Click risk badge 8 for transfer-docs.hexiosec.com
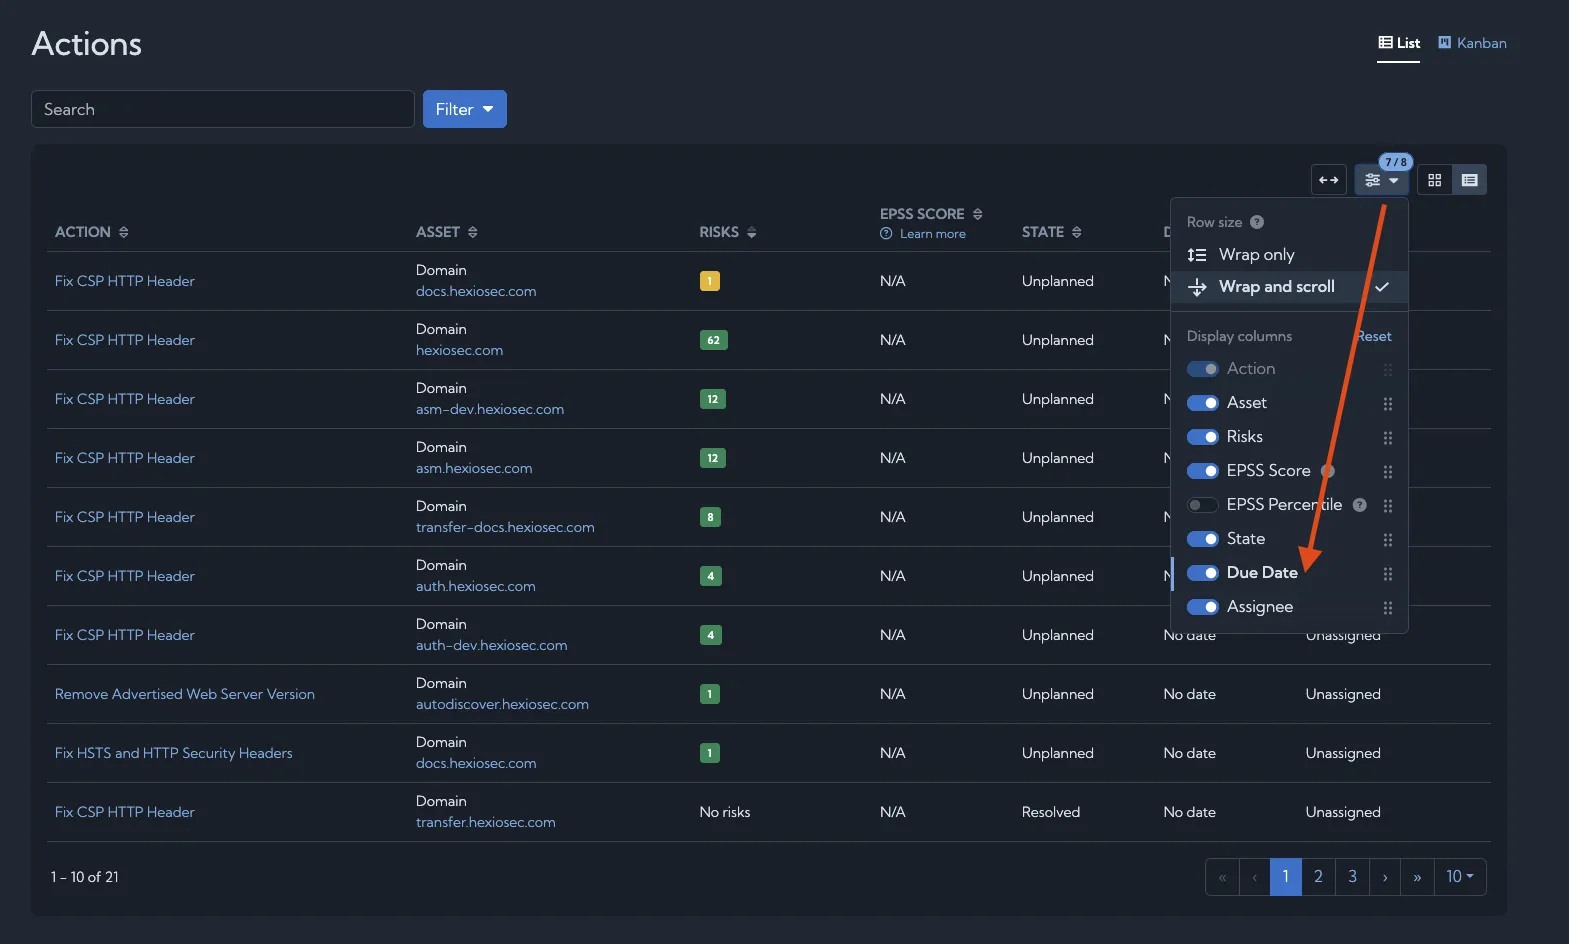 click(711, 517)
